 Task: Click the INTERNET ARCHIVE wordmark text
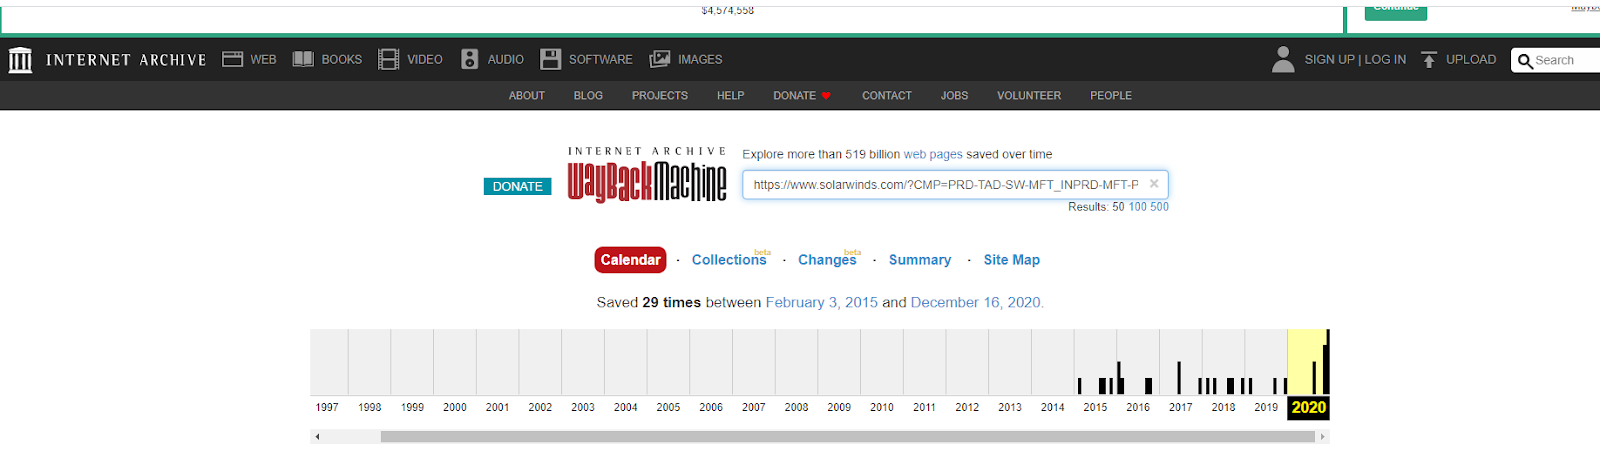tap(126, 60)
